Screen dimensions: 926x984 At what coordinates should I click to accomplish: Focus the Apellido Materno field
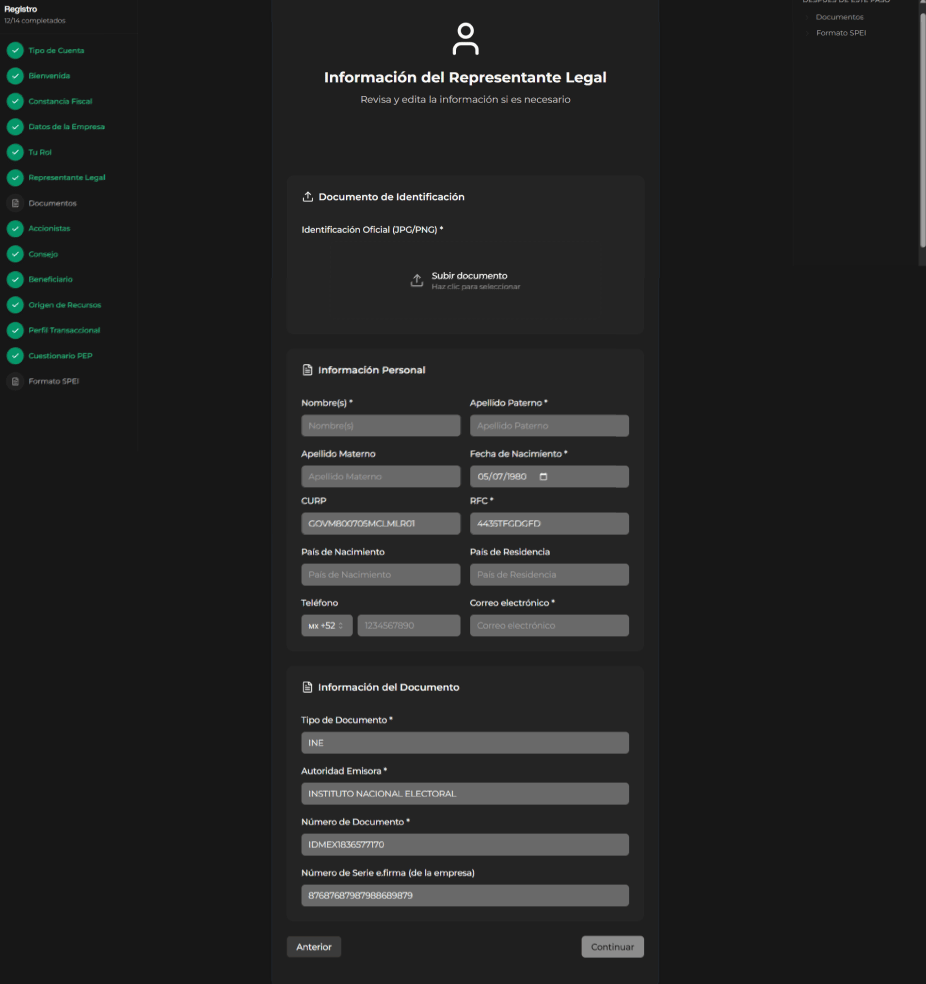[381, 476]
